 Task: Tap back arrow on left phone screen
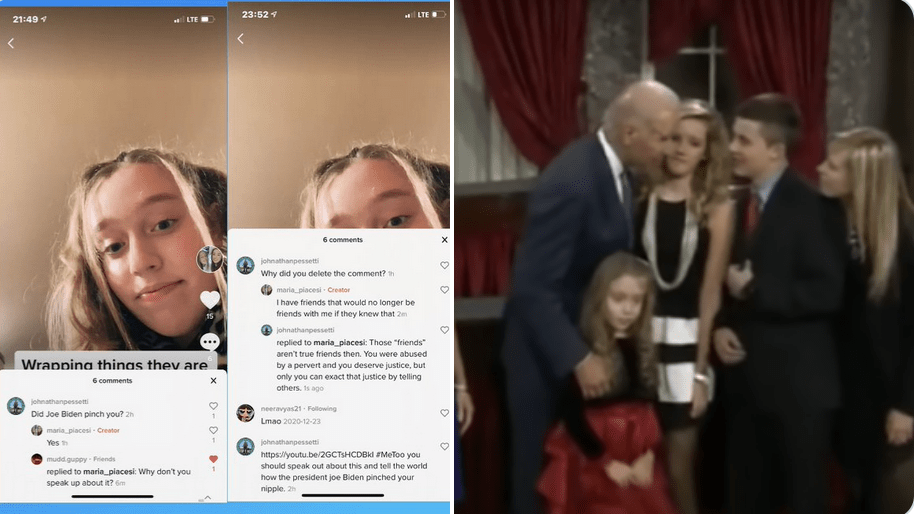[11, 43]
